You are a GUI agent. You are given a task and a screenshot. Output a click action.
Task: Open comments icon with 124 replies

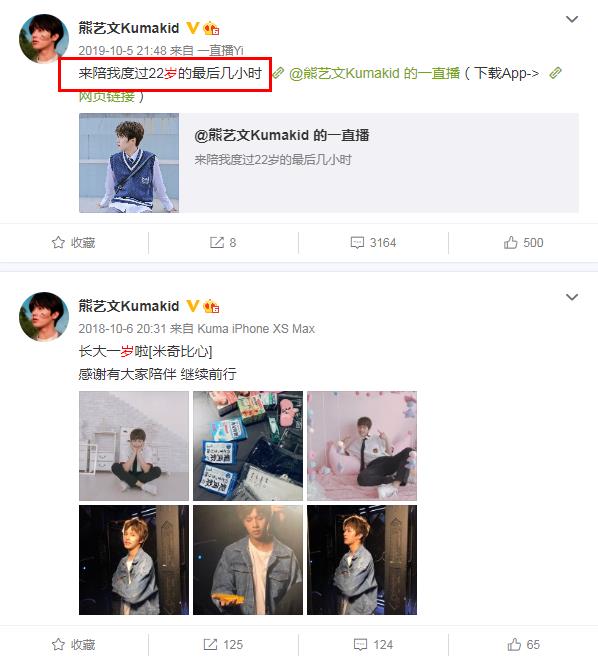click(360, 645)
